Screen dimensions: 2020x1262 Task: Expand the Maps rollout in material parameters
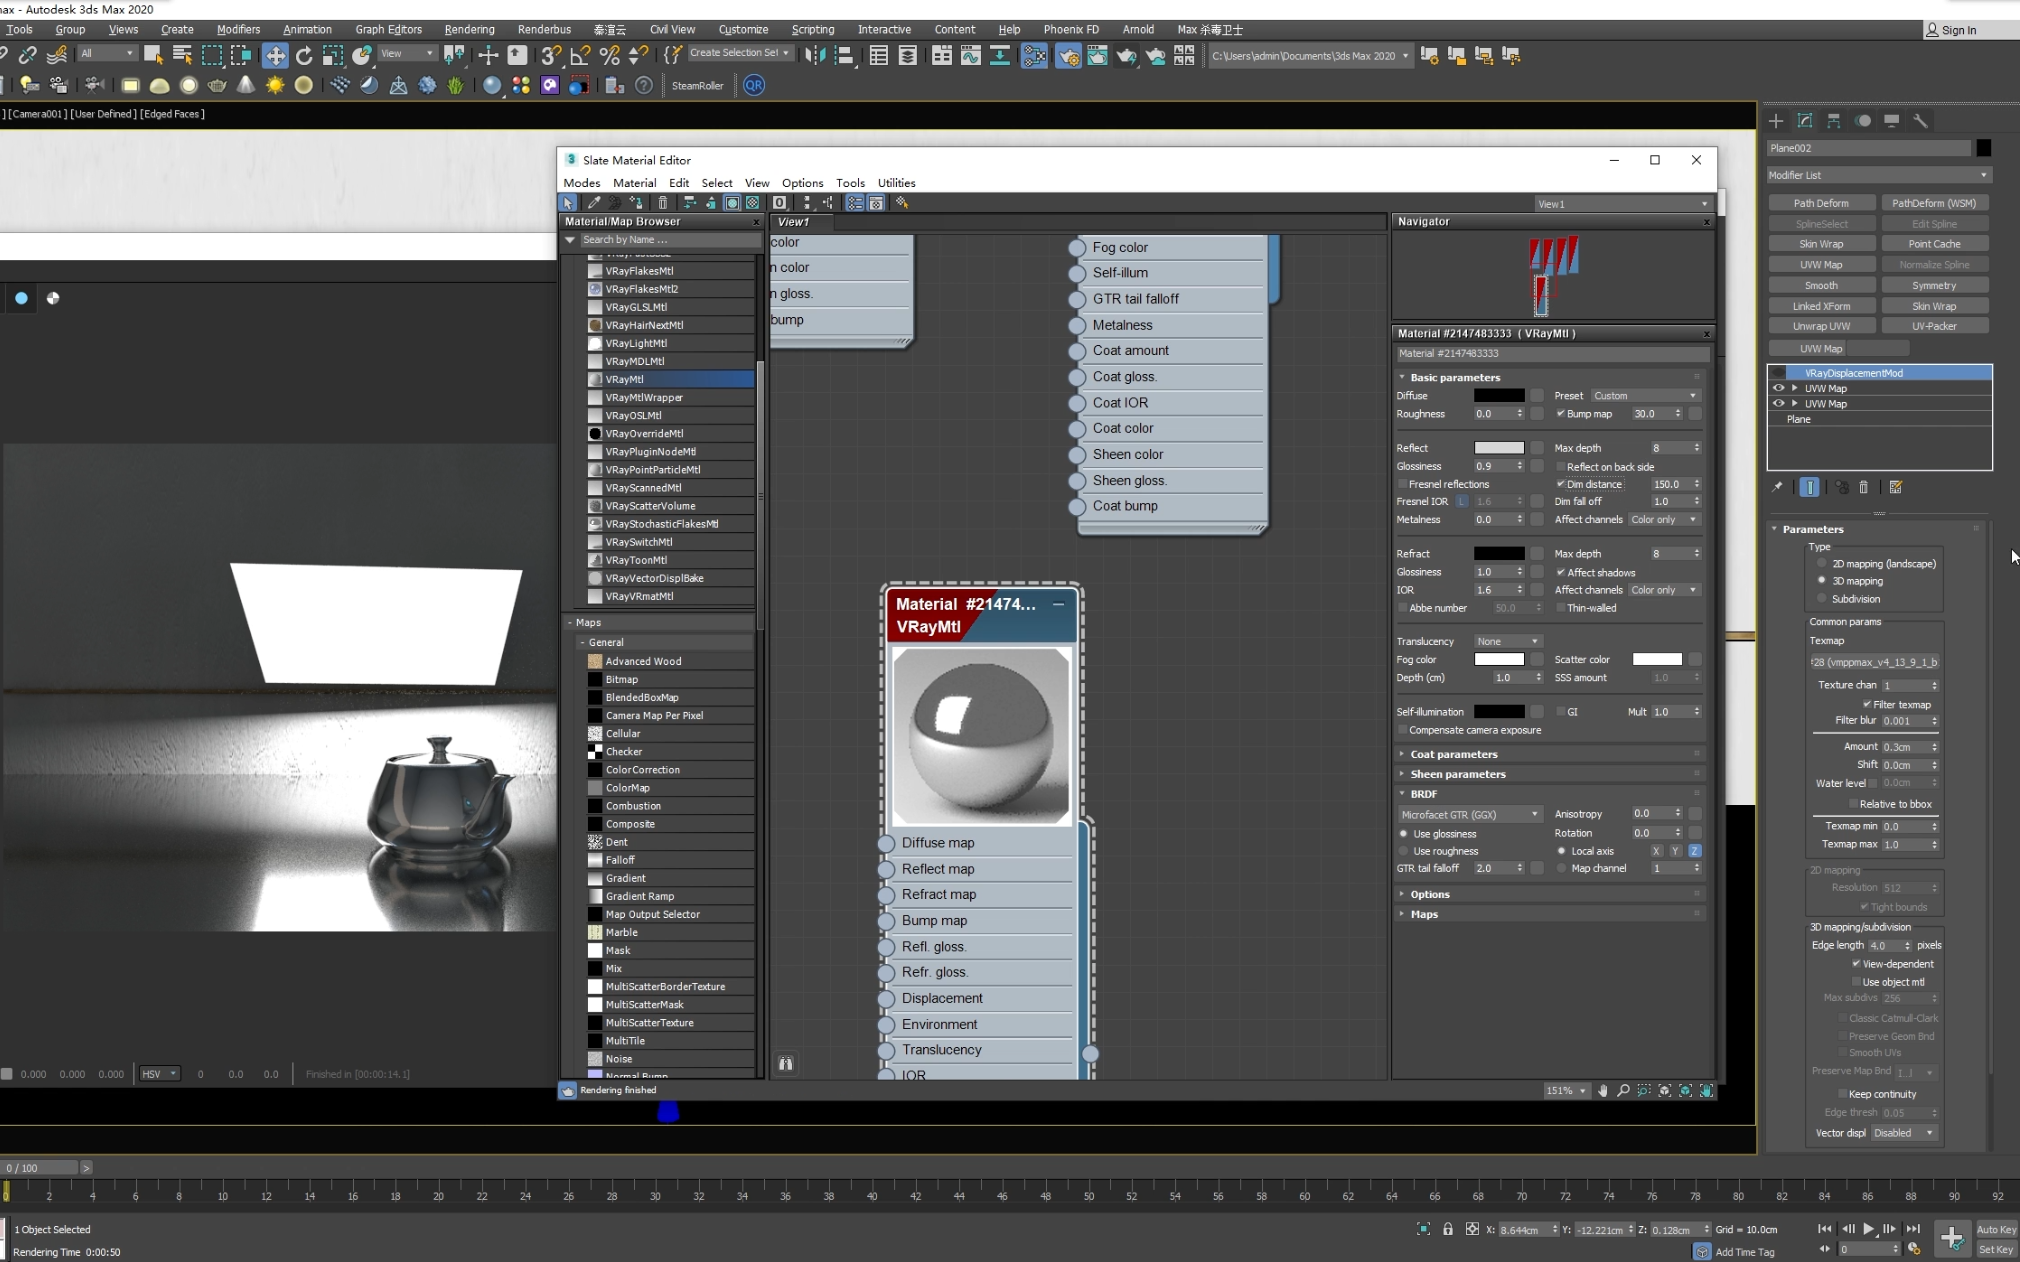point(1424,914)
